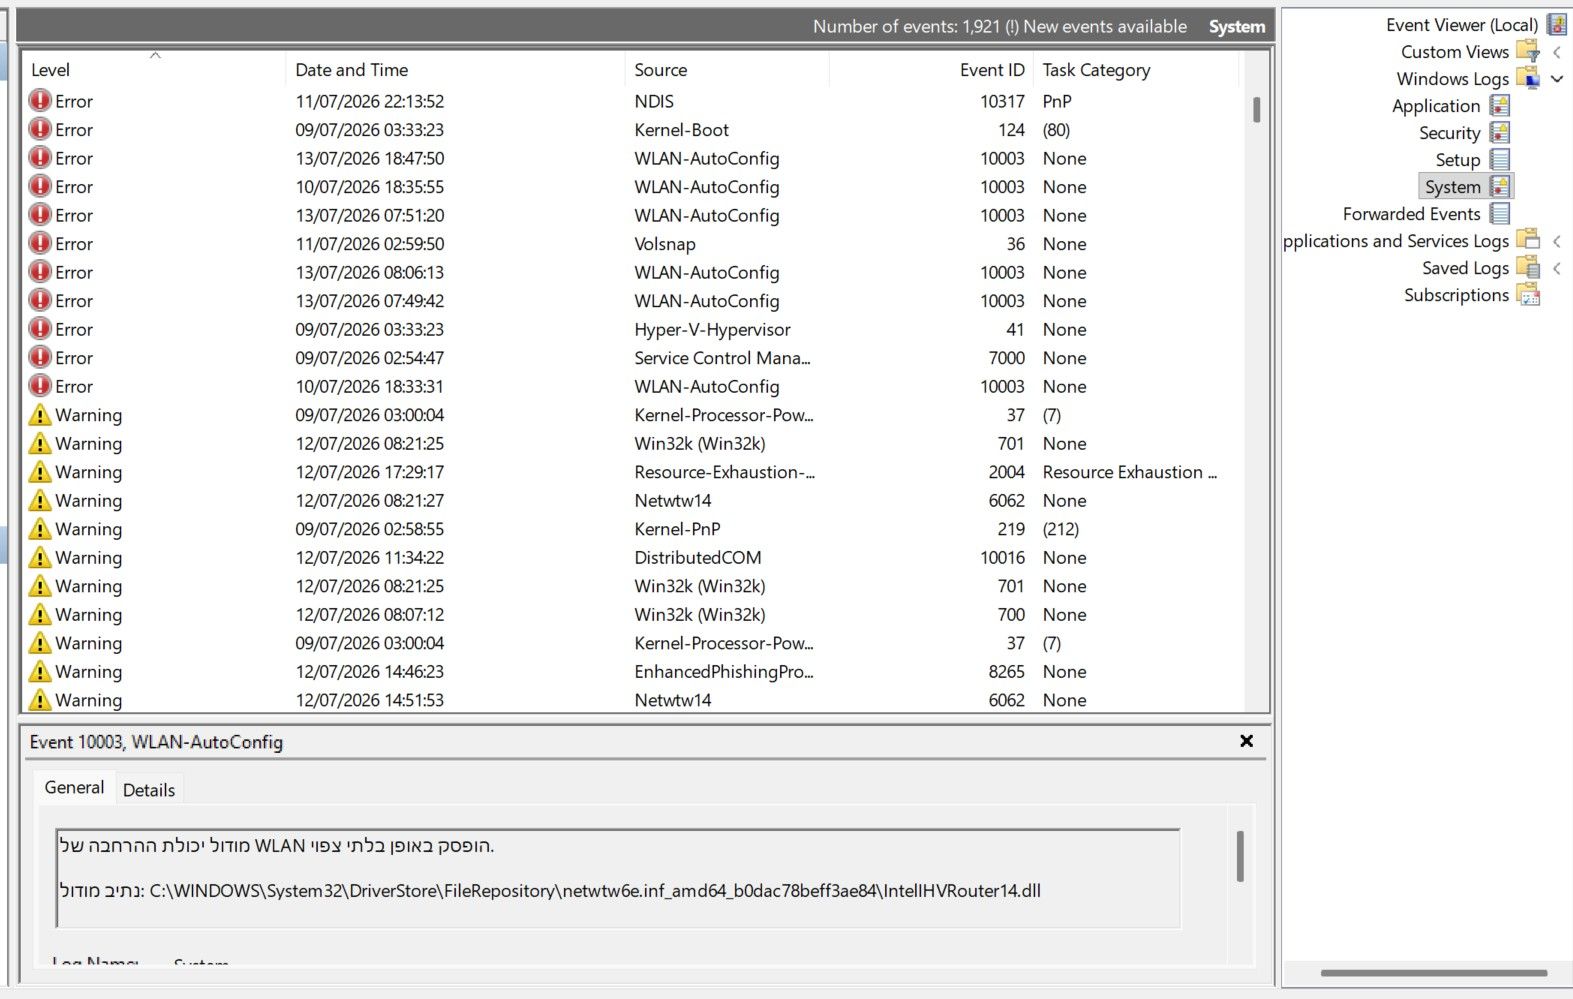Click the warning icon on the DistributedCOM row
The image size is (1573, 999).
coord(40,557)
